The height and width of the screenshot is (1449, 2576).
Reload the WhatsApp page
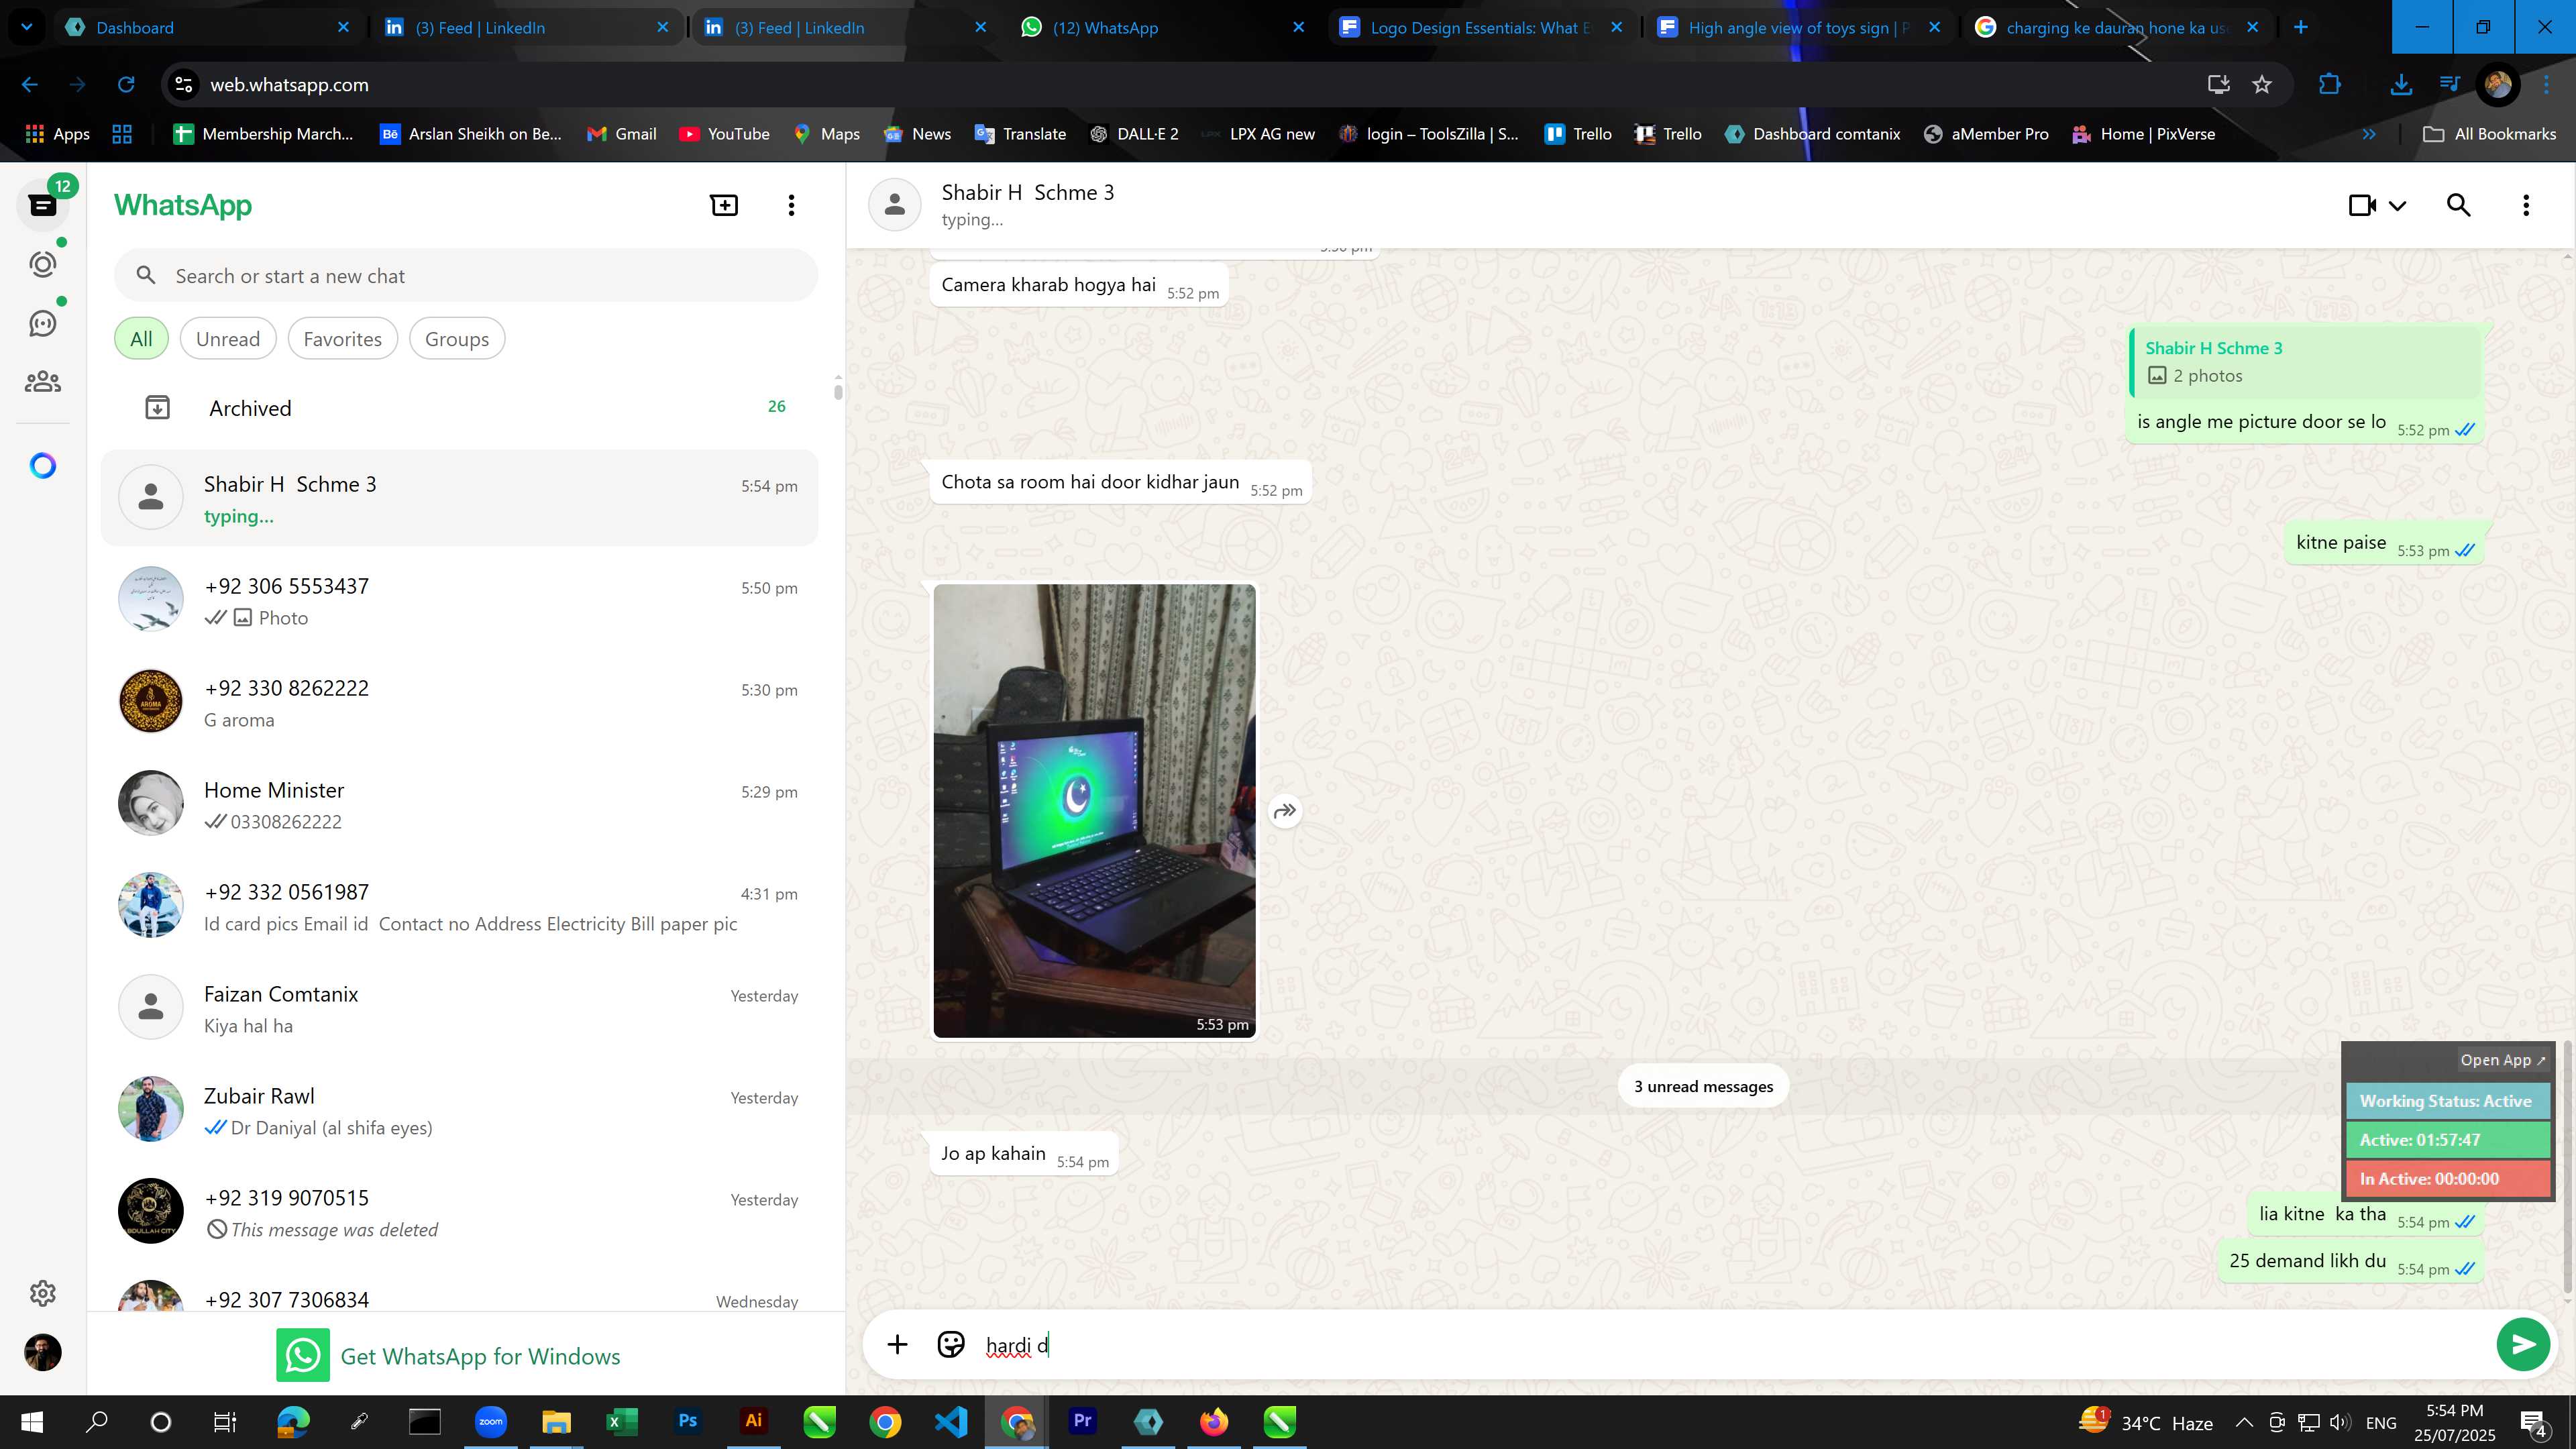point(126,85)
